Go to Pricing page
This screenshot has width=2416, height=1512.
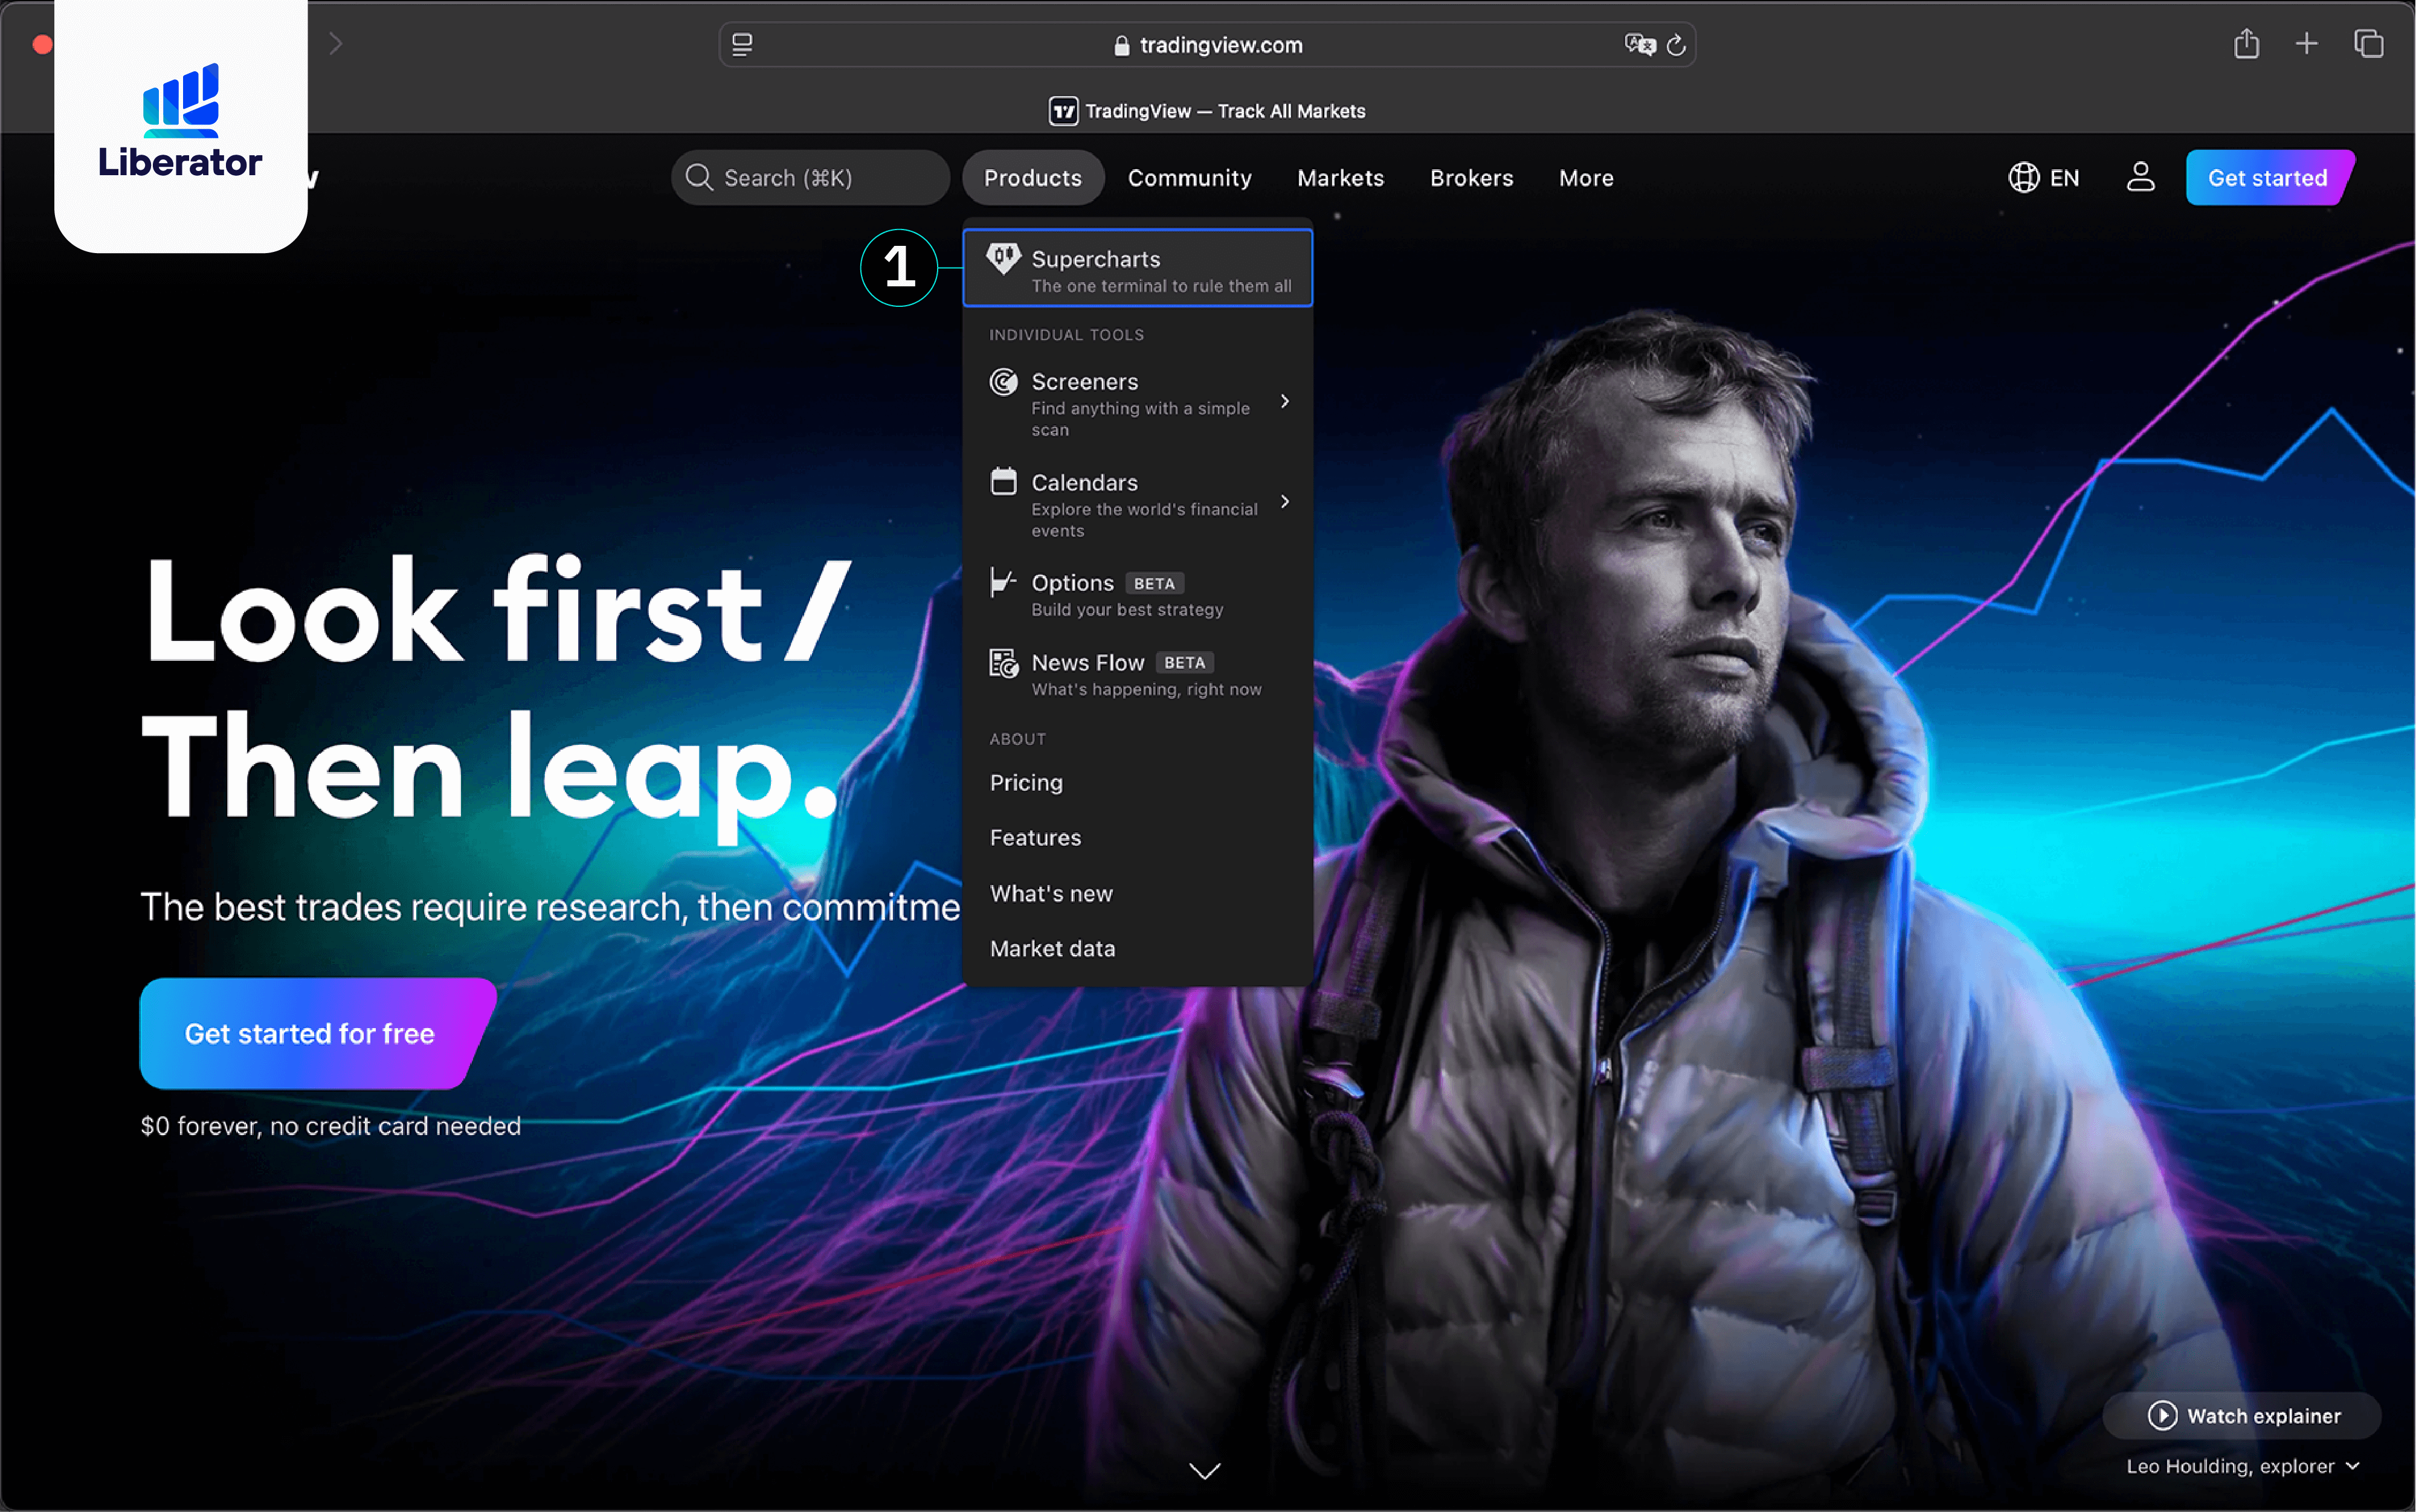coord(1026,782)
